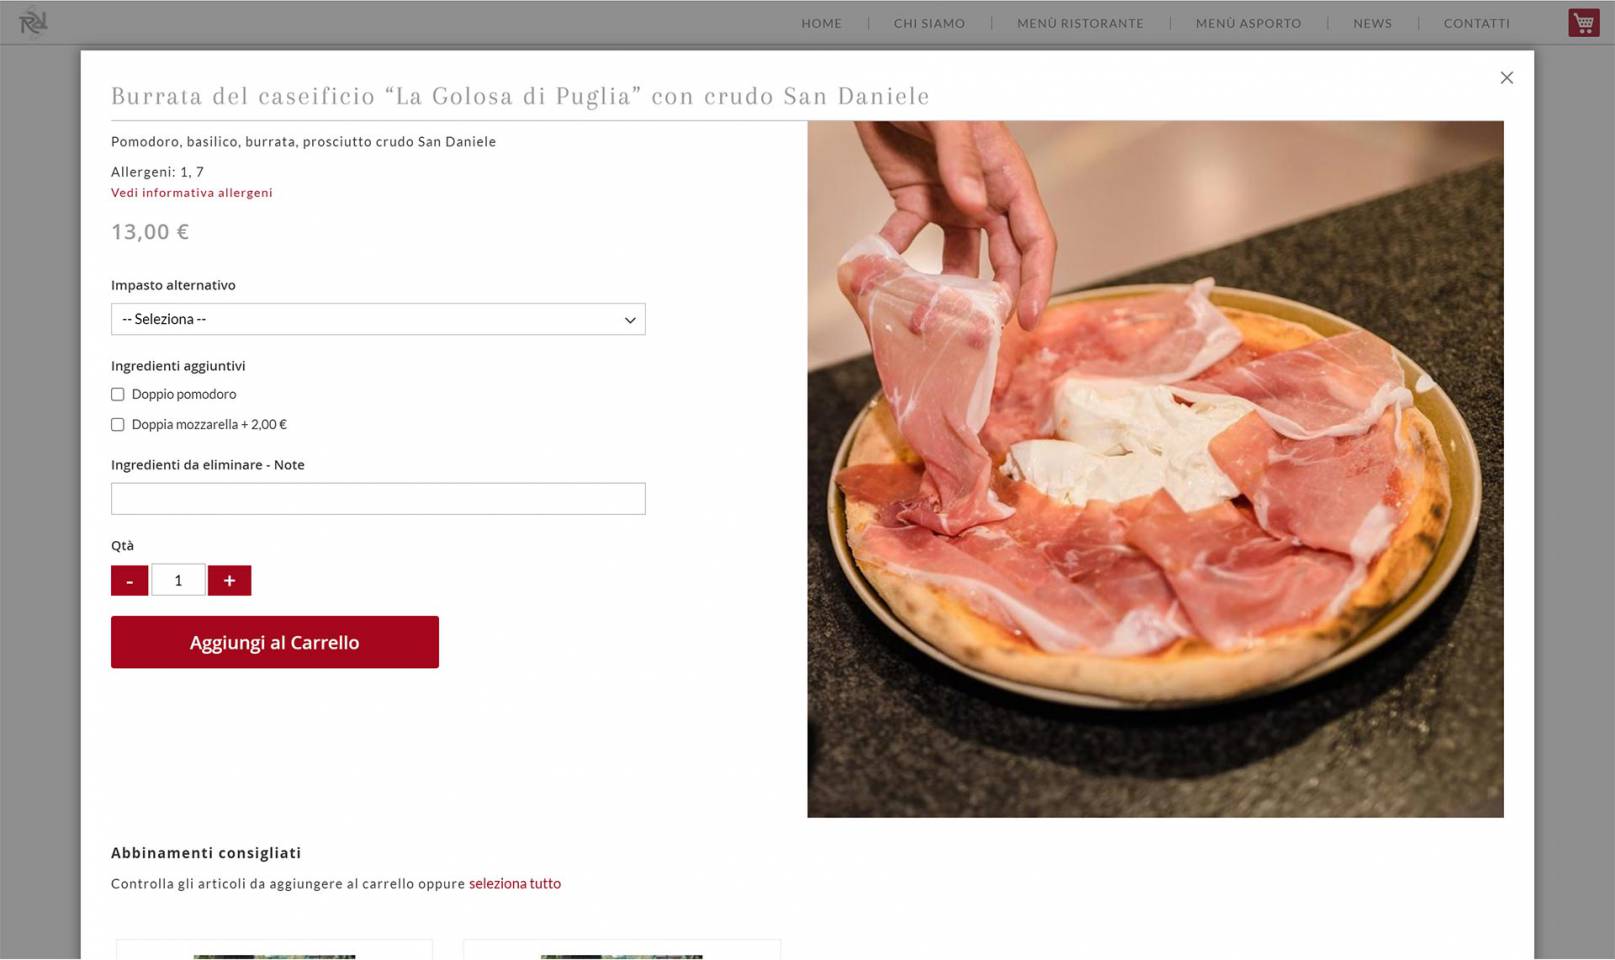Expand the Seleziona dropdown arrow

[x=630, y=320]
